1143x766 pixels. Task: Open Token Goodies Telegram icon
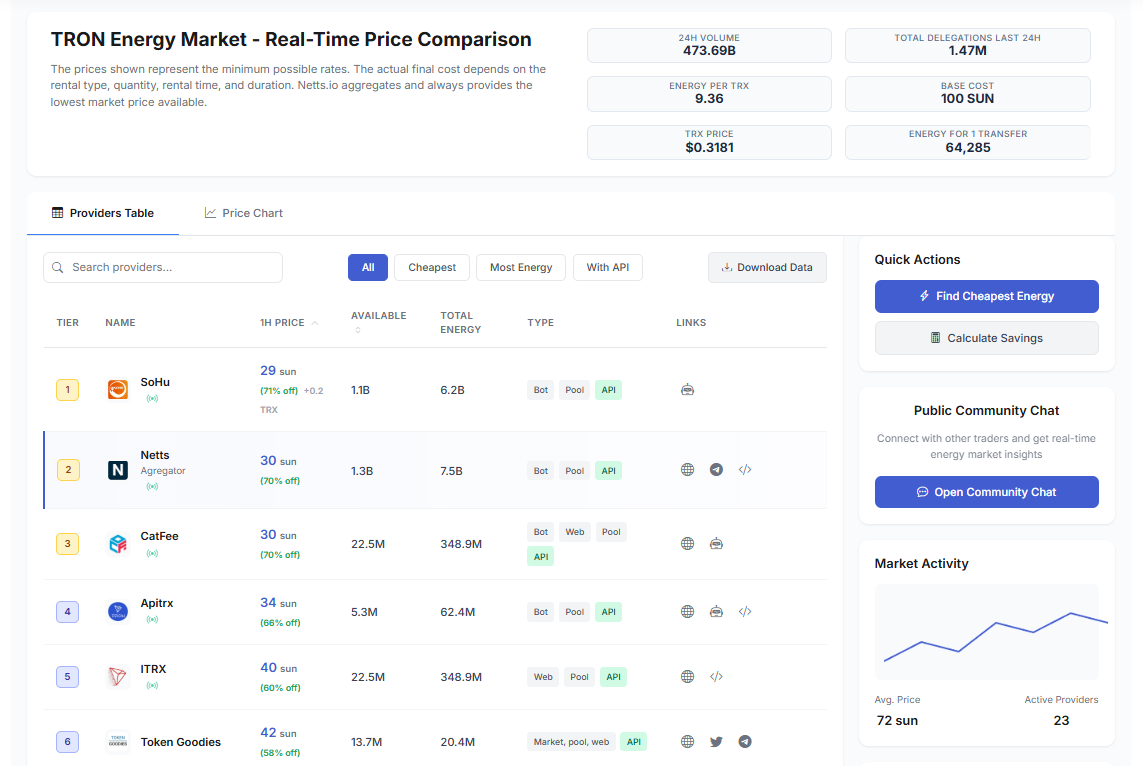click(x=745, y=742)
